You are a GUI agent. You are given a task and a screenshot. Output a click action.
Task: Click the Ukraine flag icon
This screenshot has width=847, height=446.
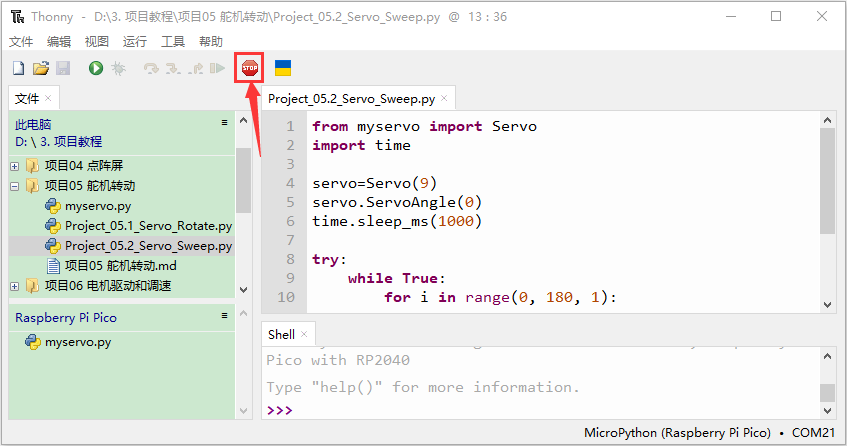pyautogui.click(x=283, y=68)
